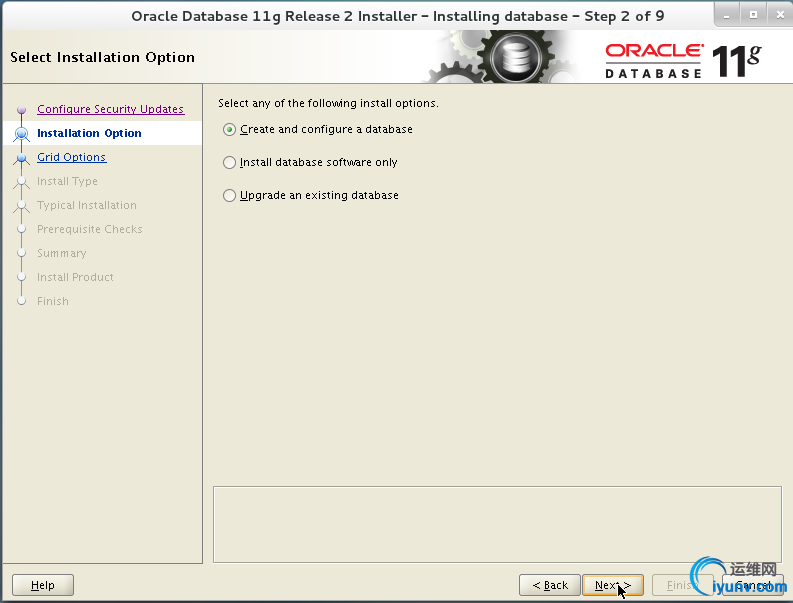Image resolution: width=793 pixels, height=603 pixels.
Task: Go to Grid Options step link
Action: pos(71,157)
